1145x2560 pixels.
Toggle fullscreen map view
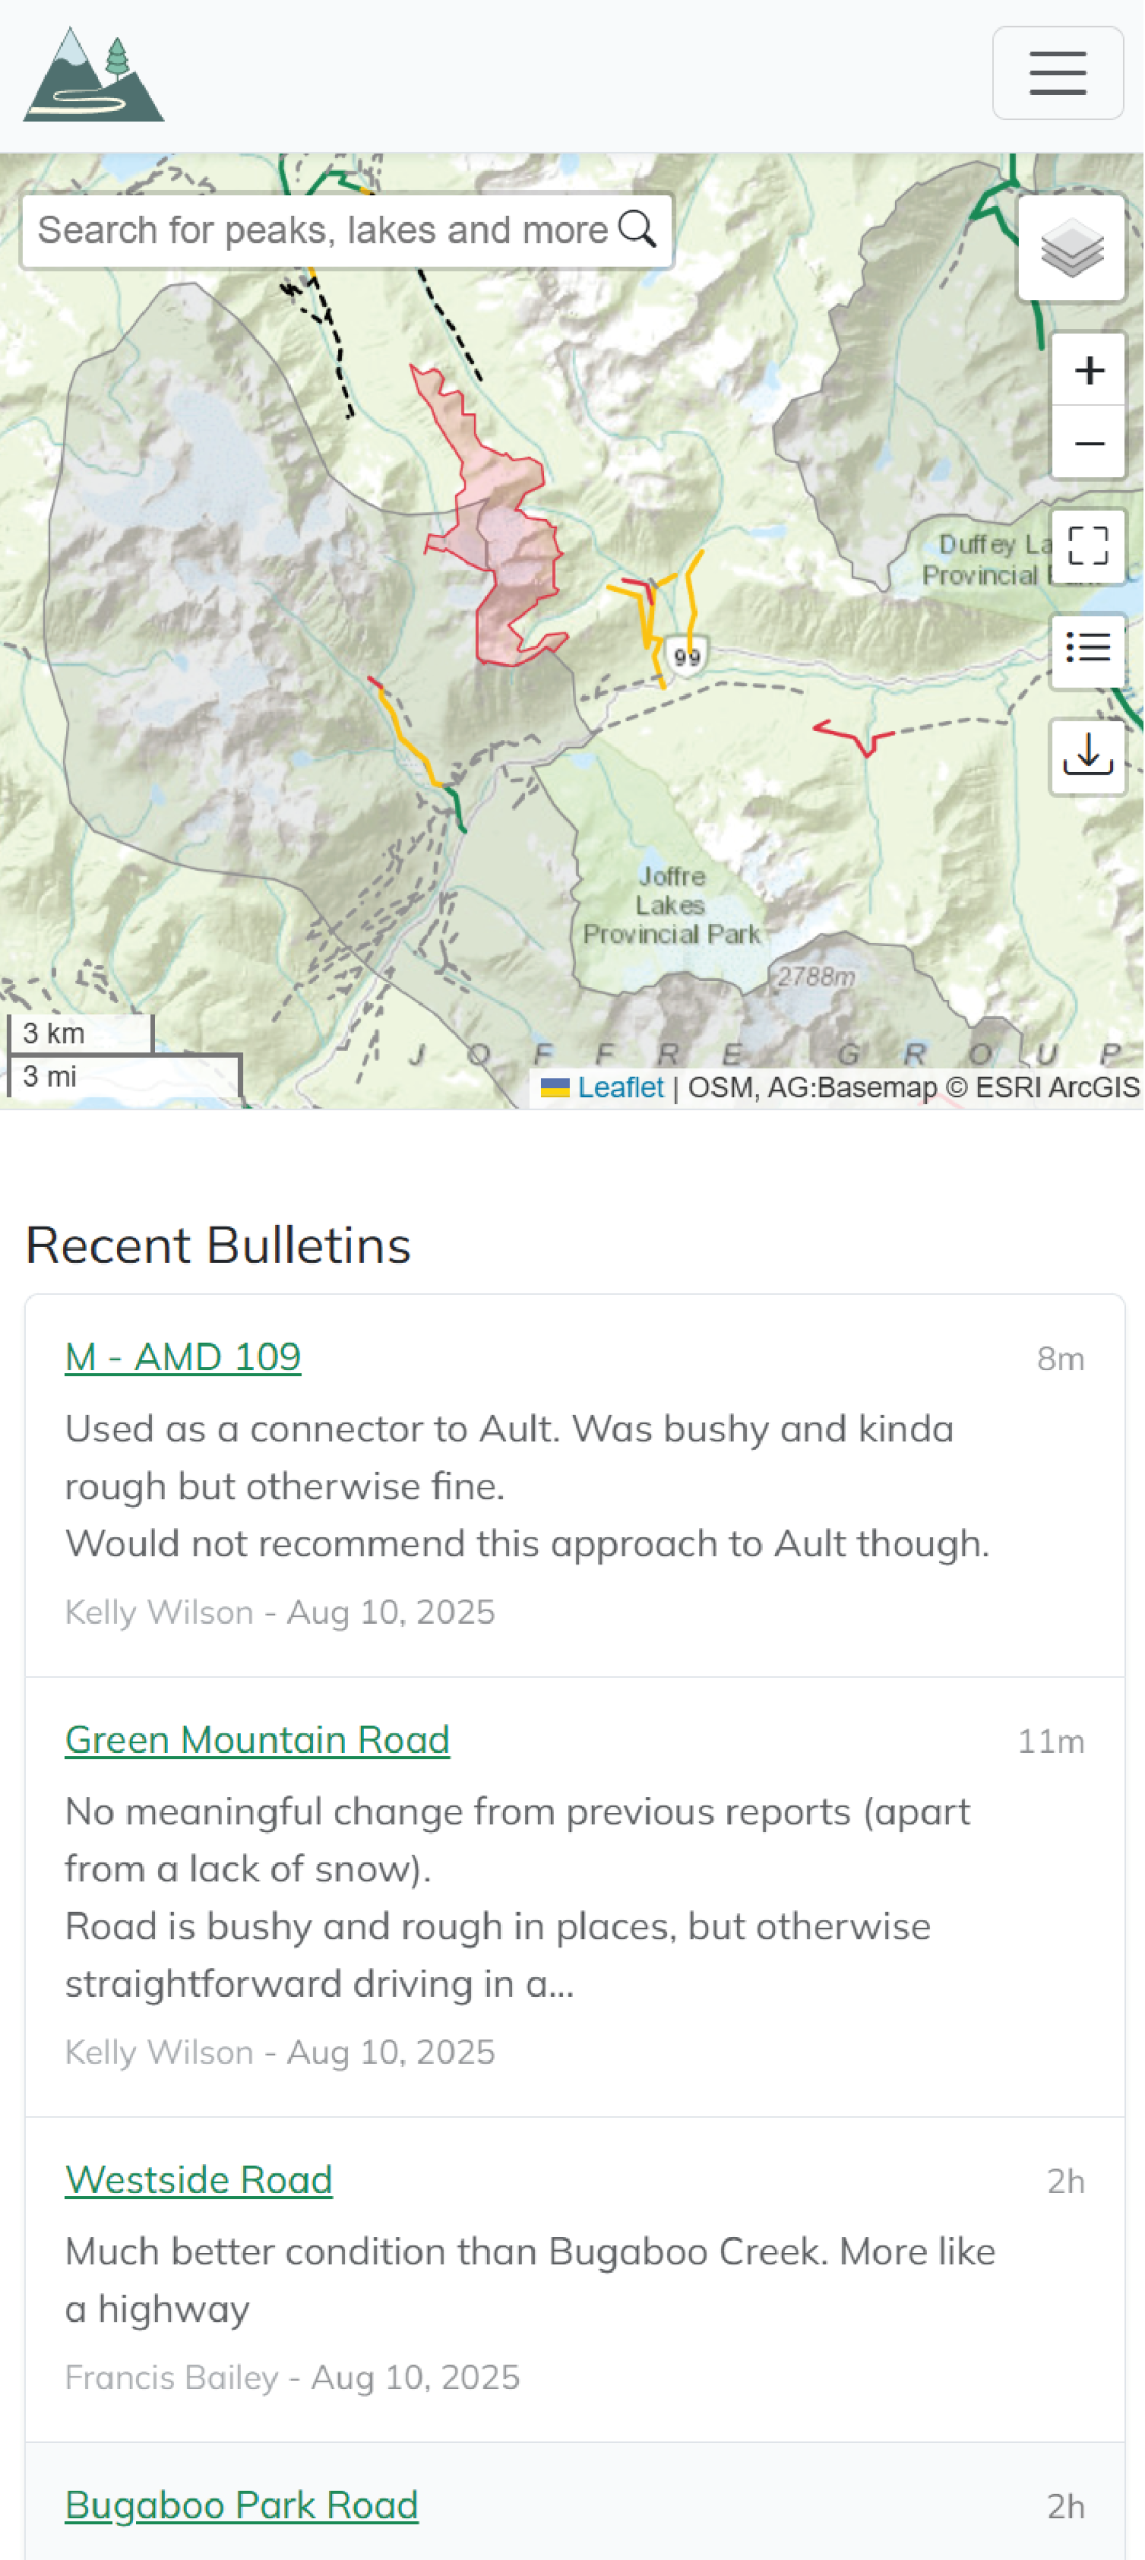(x=1088, y=546)
